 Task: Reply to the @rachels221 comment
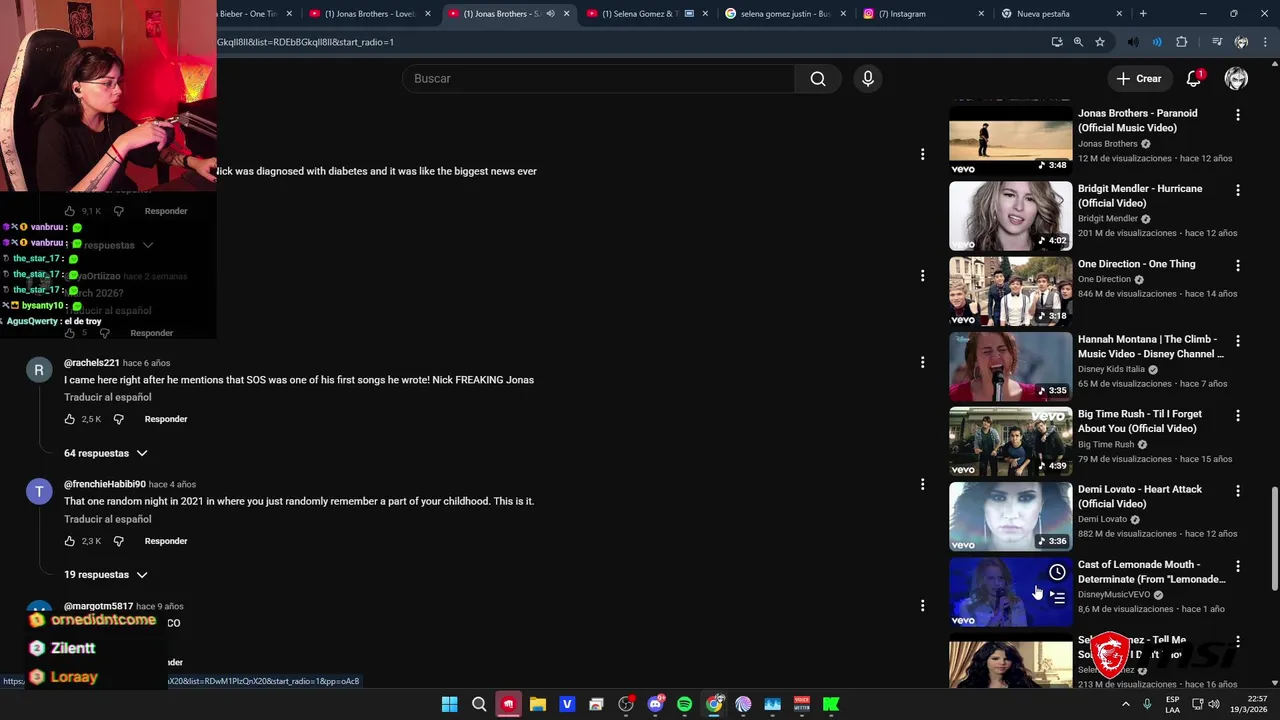166,419
